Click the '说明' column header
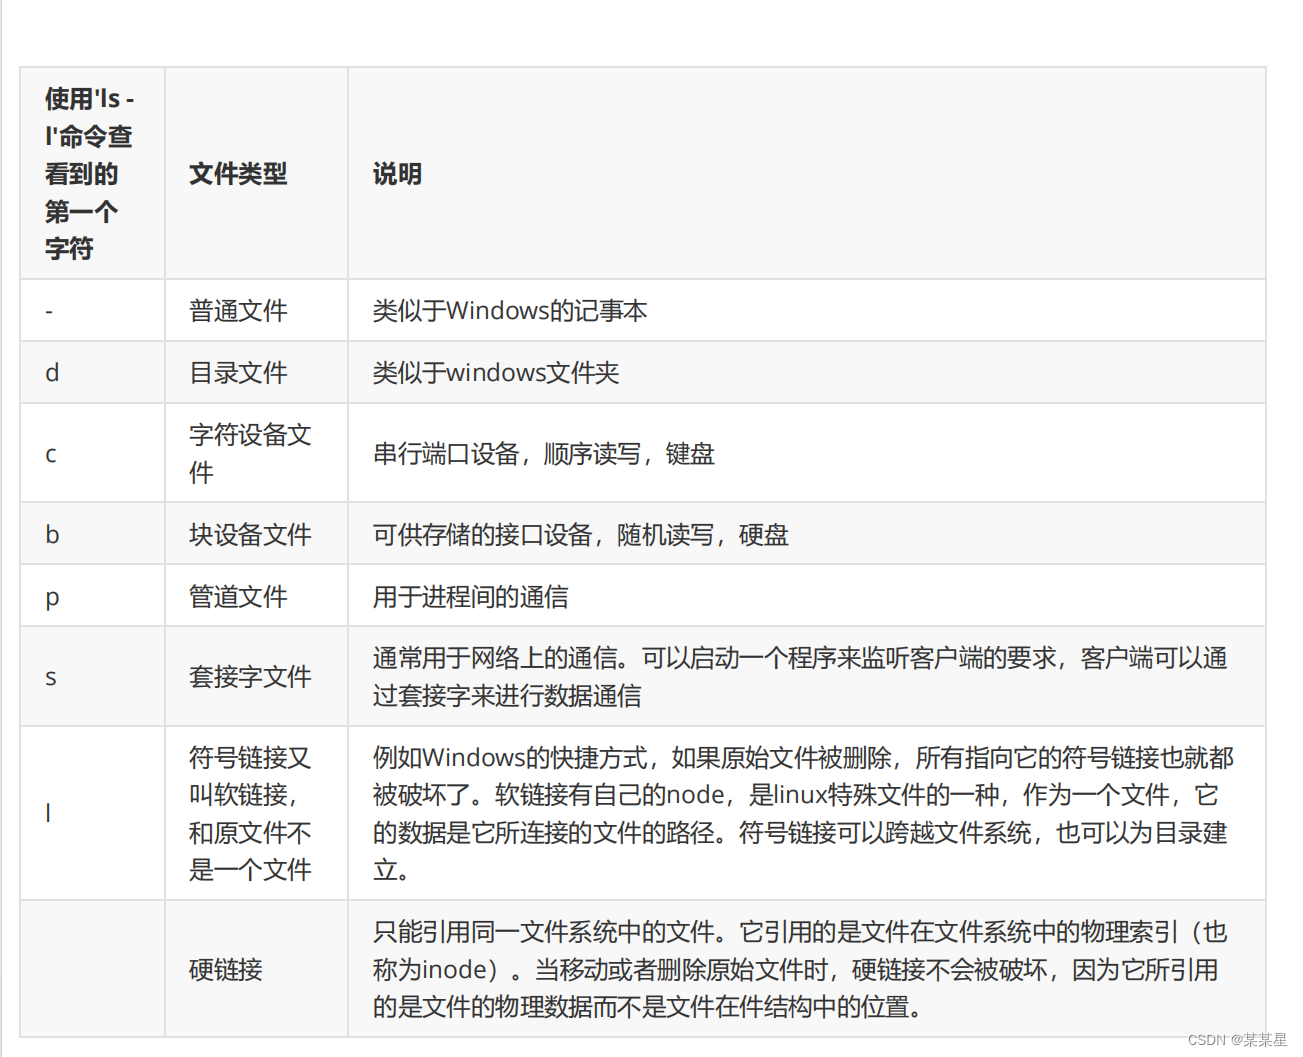This screenshot has width=1303, height=1057. click(x=806, y=173)
